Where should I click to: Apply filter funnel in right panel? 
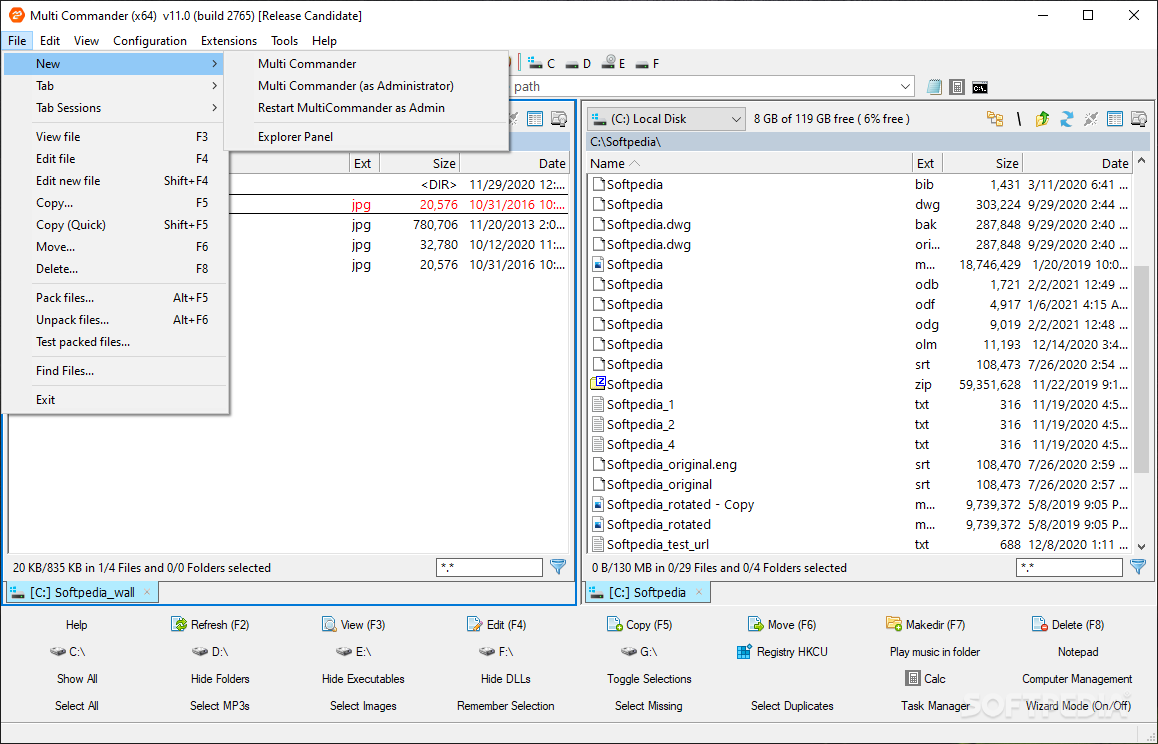[x=1138, y=567]
